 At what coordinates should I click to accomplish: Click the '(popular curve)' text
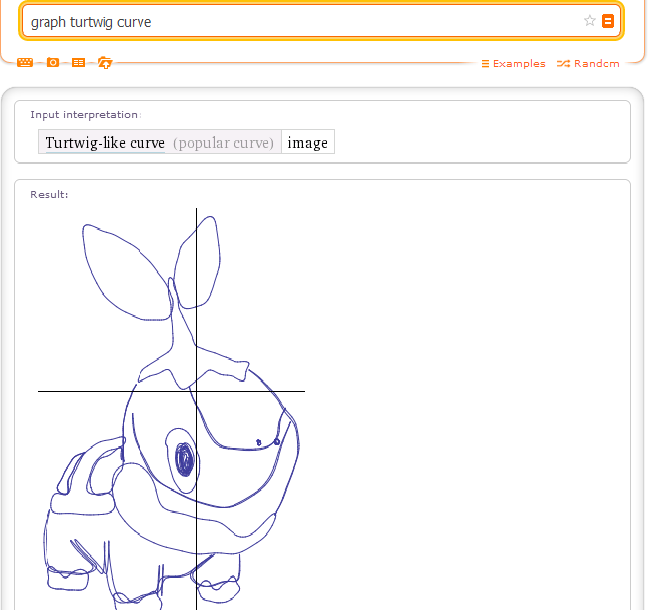[x=223, y=143]
